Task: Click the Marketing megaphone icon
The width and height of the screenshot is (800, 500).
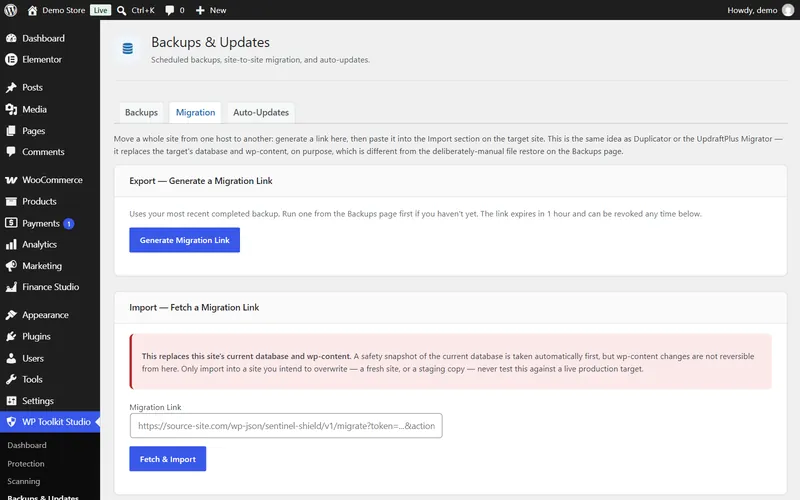Action: click(x=11, y=266)
